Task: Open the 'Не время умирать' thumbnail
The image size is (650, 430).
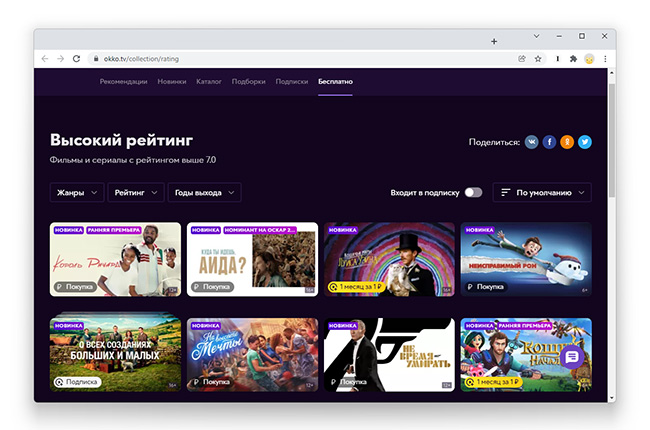Action: click(x=389, y=355)
